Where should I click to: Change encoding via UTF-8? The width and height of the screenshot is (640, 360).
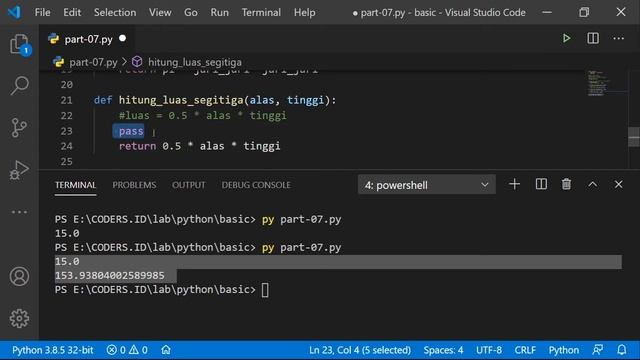click(x=489, y=350)
